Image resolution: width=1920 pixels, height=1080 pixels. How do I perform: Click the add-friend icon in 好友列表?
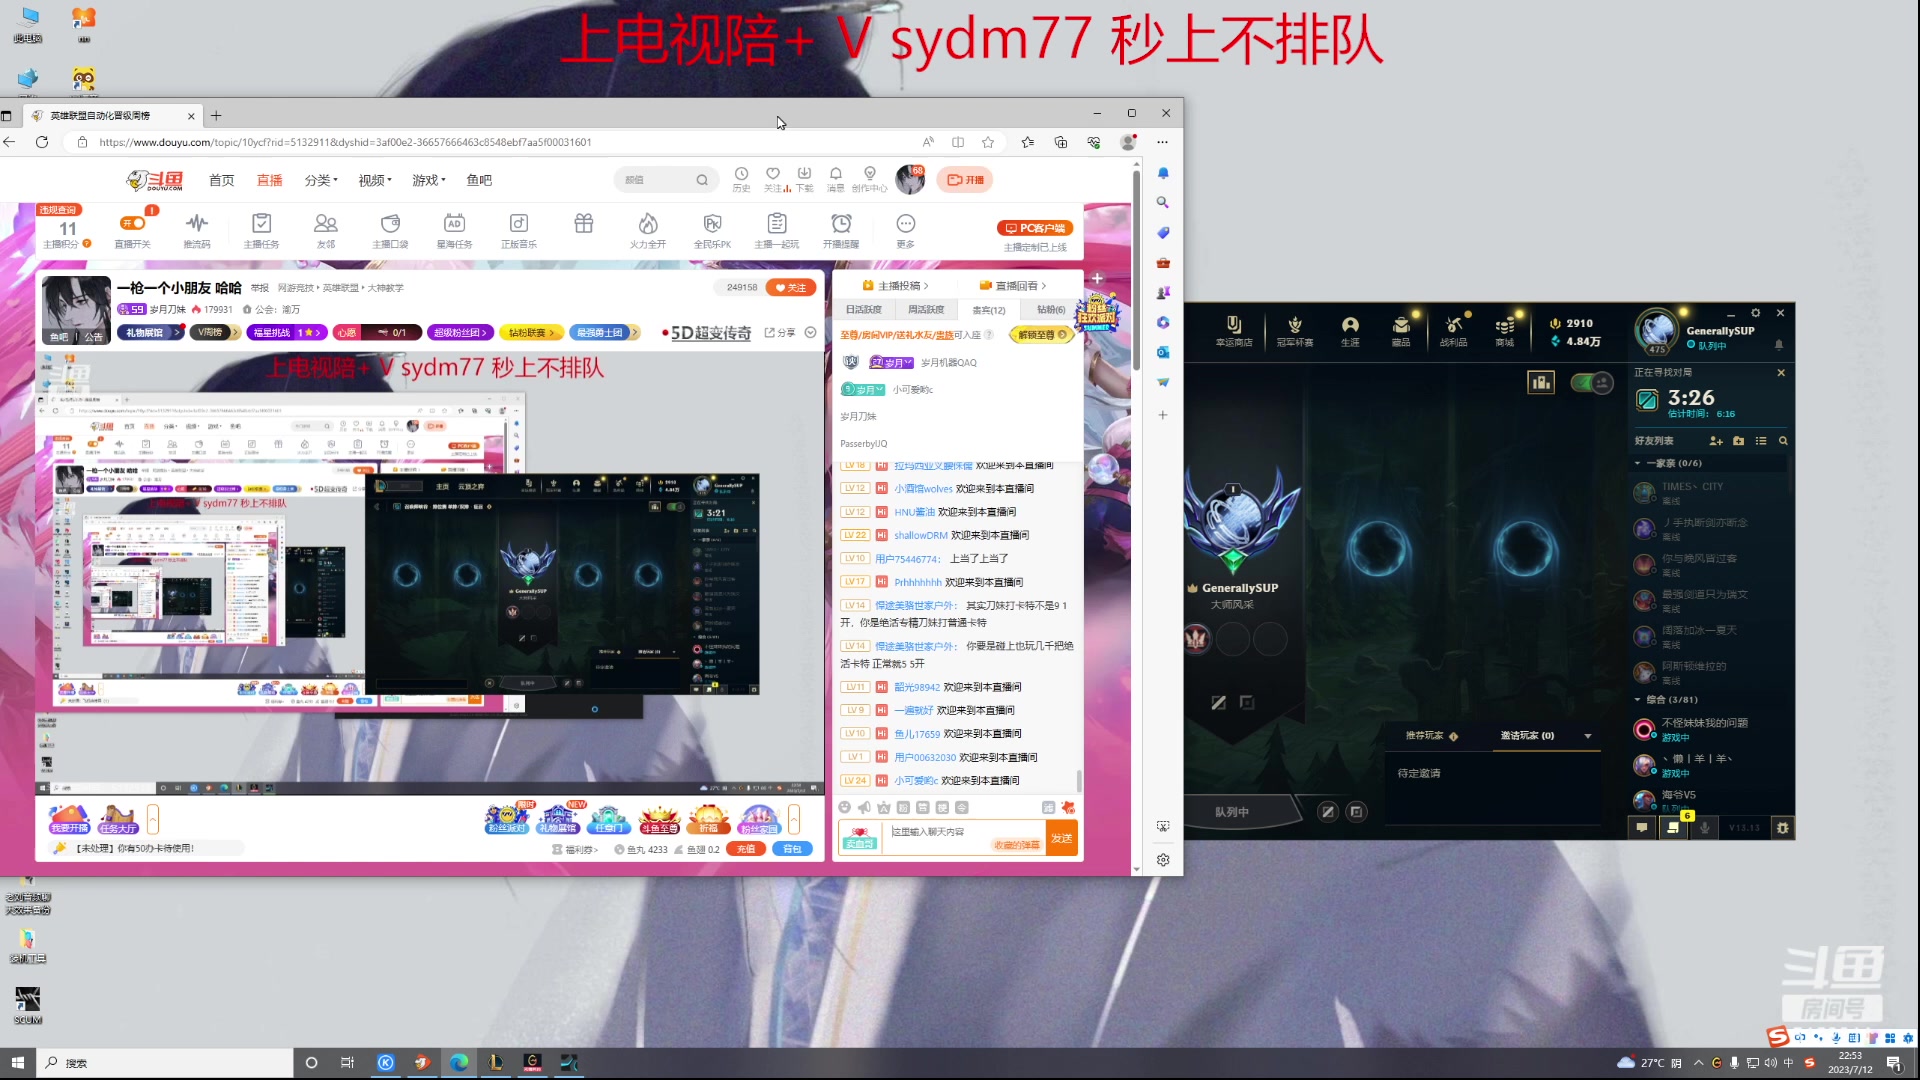1717,441
